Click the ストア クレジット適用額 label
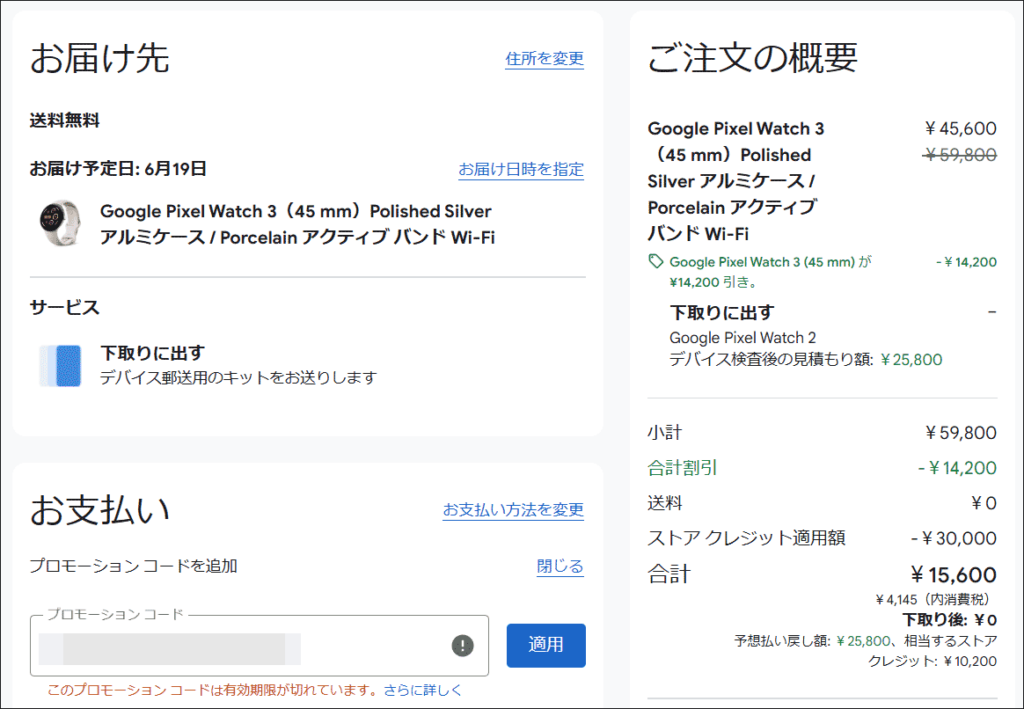Viewport: 1024px width, 709px height. click(746, 538)
